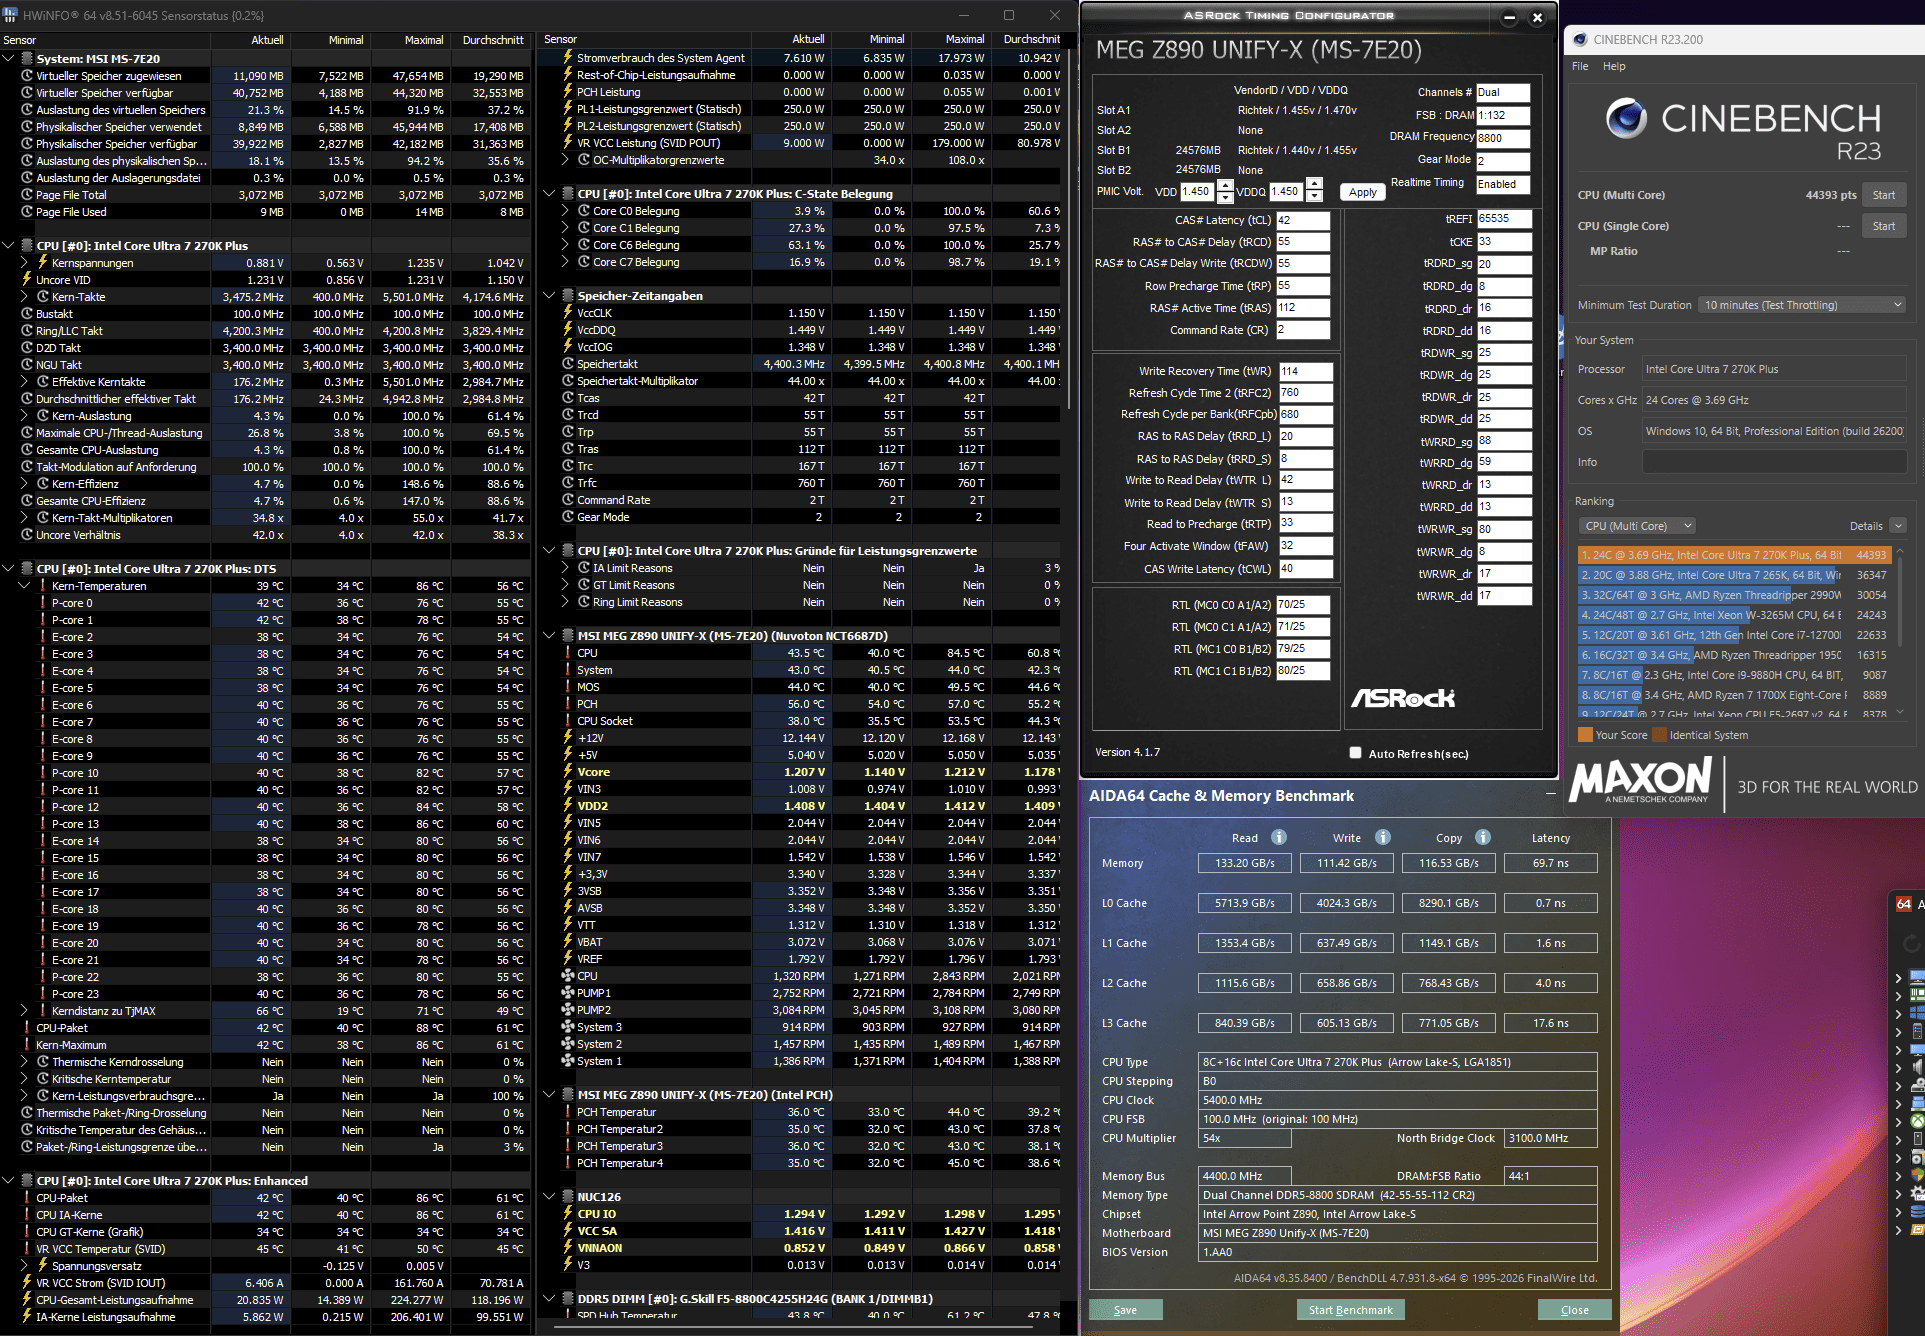Viewport: 1925px width, 1336px height.
Task: Click Save in AIDA64 benchmark window
Action: 1125,1310
